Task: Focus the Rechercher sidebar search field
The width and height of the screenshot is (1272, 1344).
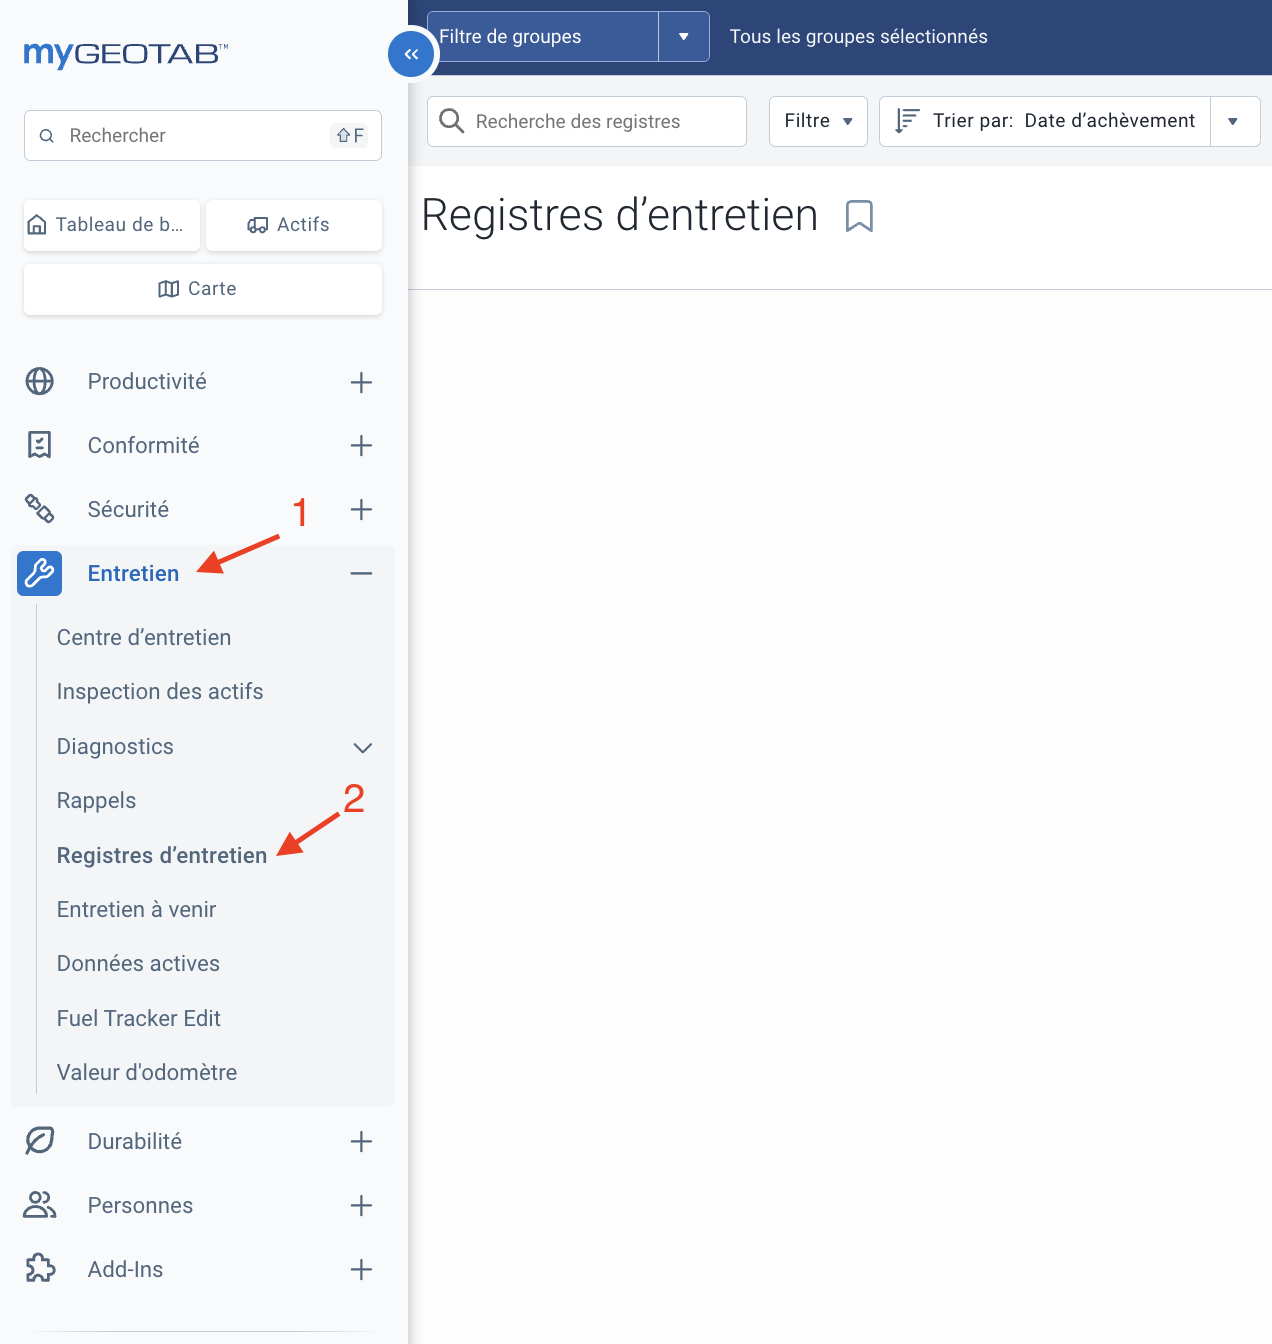Action: (x=203, y=135)
